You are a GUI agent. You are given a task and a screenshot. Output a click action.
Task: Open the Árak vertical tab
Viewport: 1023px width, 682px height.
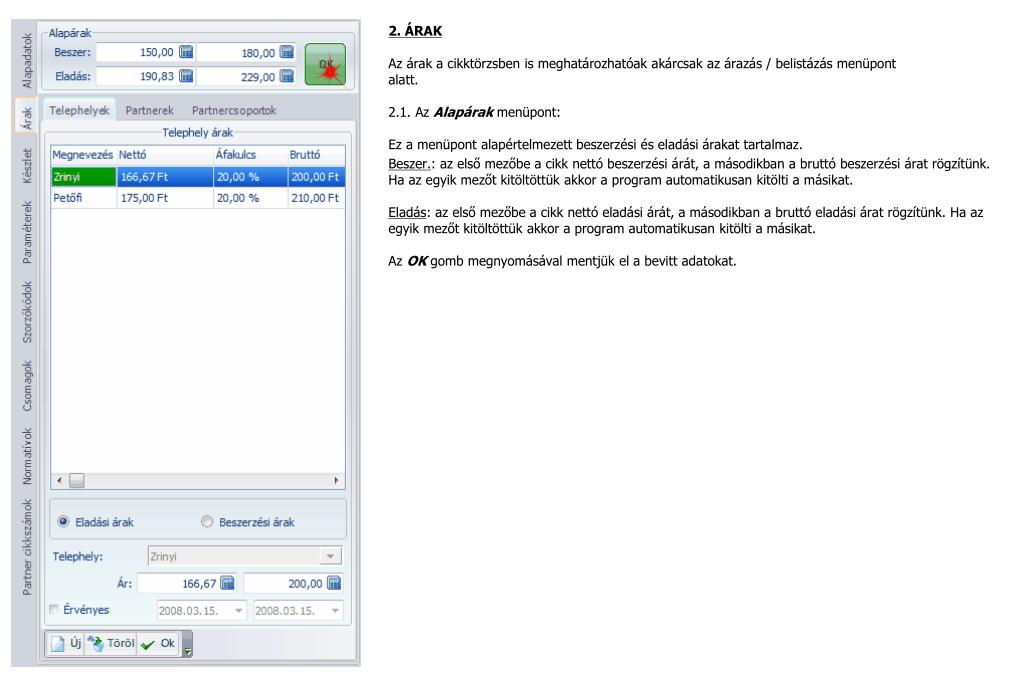click(27, 117)
